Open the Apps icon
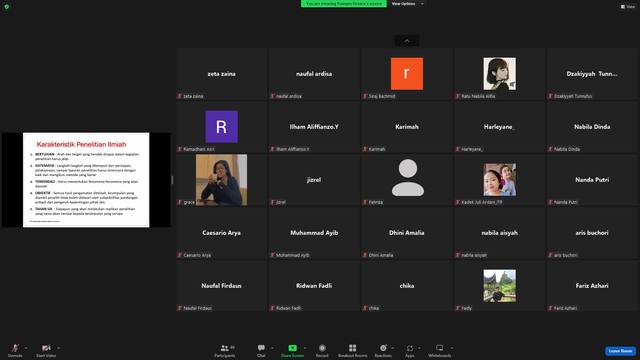640x360 pixels. click(x=410, y=348)
